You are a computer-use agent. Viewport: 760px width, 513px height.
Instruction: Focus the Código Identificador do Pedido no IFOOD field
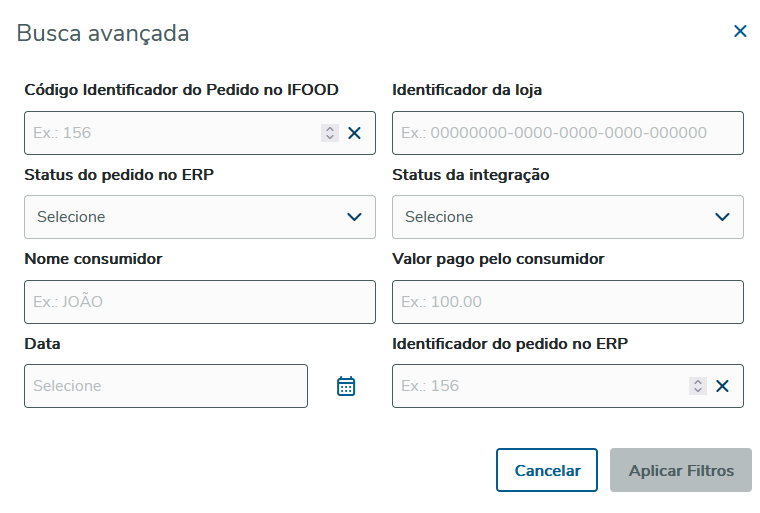(x=170, y=133)
